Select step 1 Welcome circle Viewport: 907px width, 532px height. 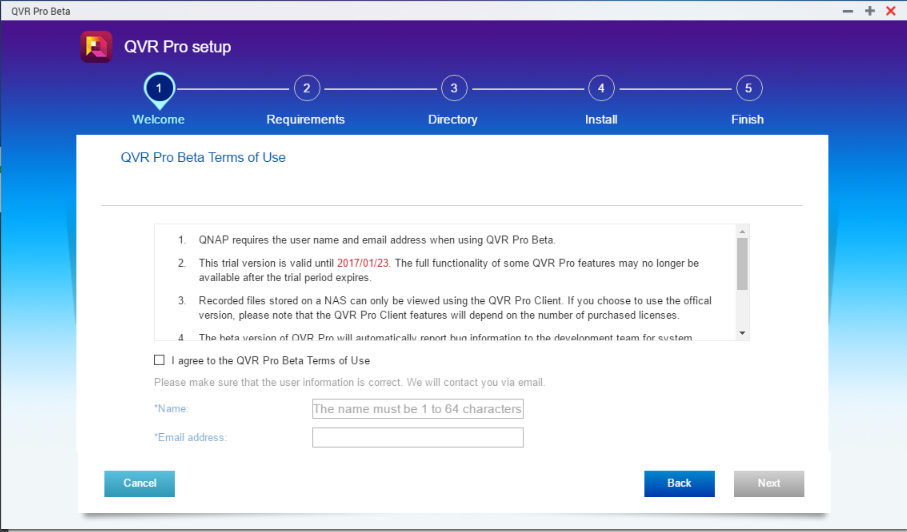click(159, 89)
